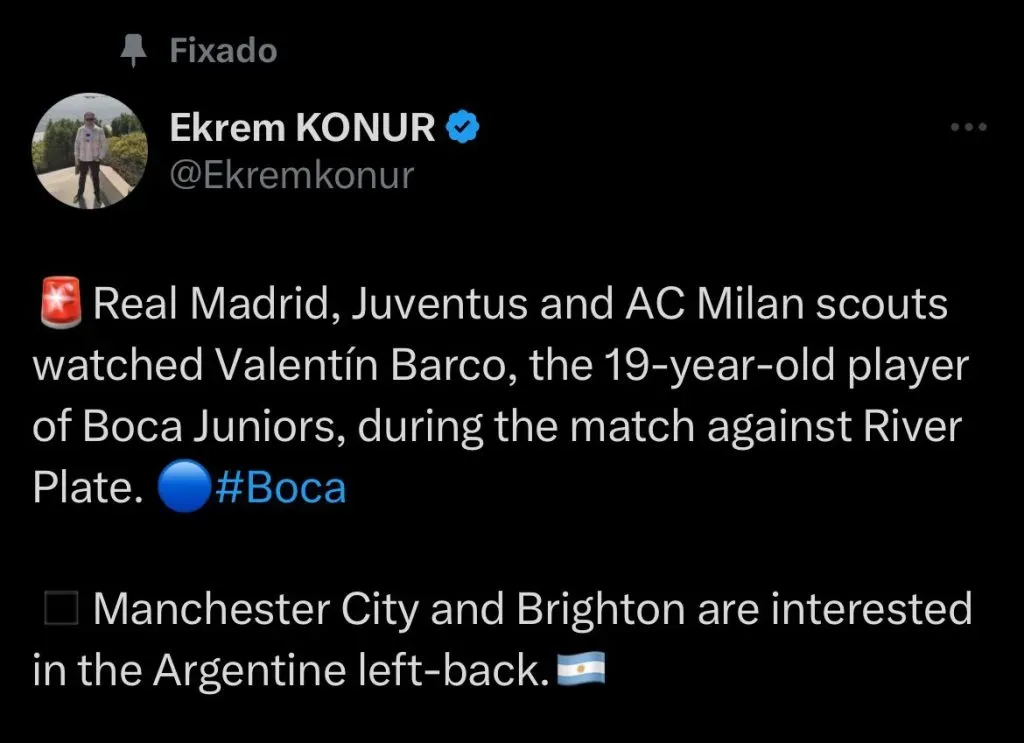Open Ekrem Konur's profile picture

90,150
